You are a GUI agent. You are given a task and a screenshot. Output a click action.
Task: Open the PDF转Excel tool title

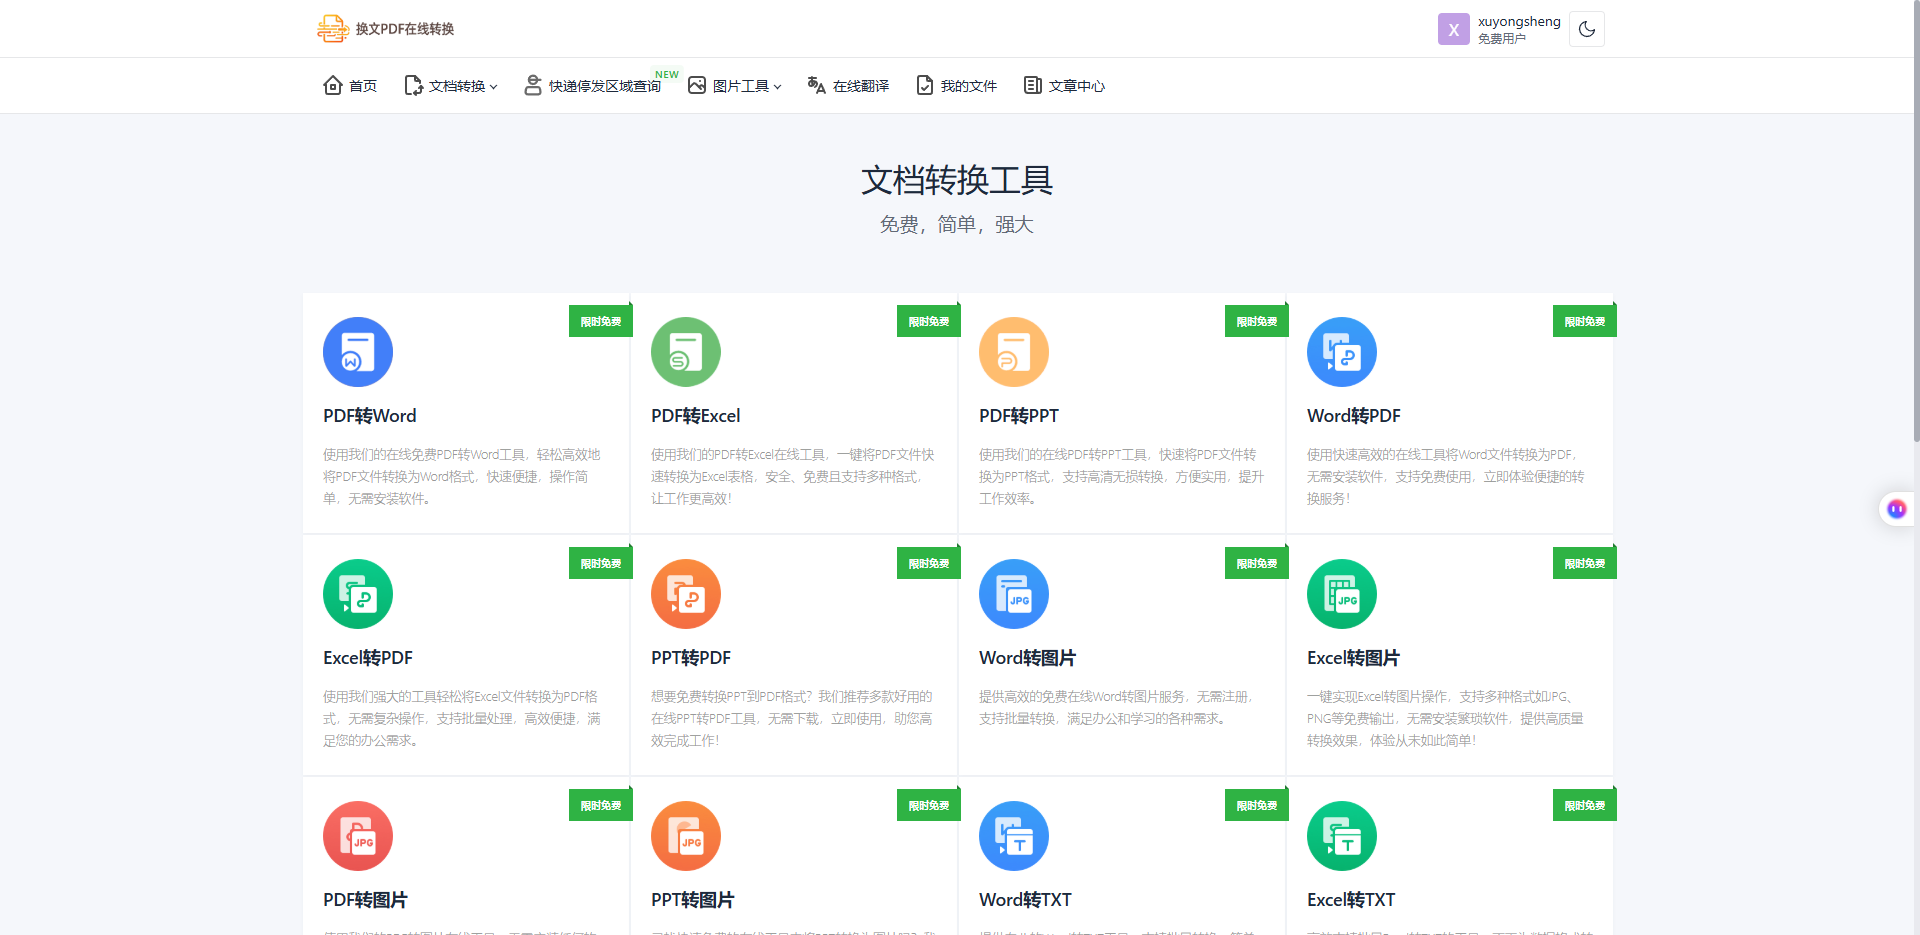click(696, 415)
